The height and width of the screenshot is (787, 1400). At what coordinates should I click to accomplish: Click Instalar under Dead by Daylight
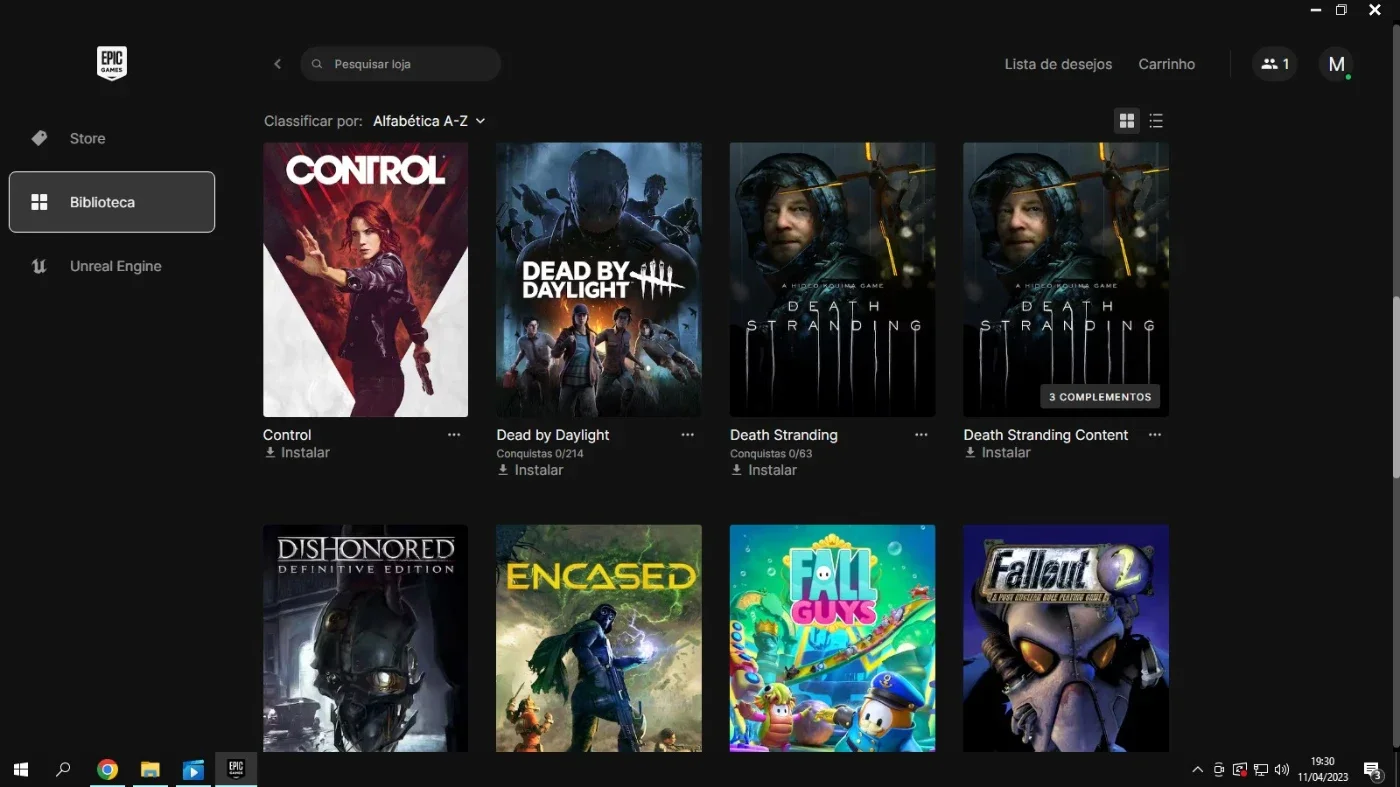click(x=531, y=470)
